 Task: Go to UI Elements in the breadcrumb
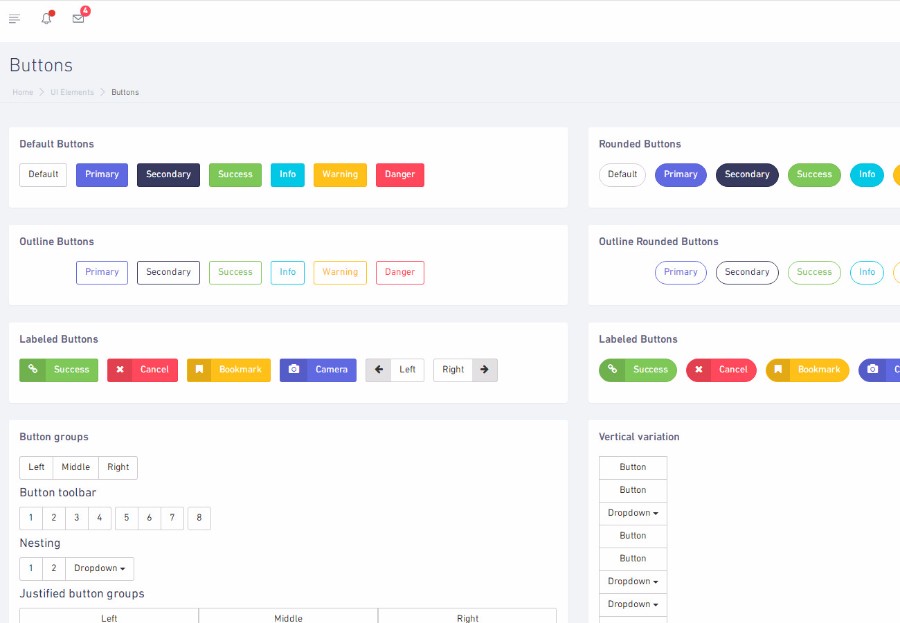click(72, 92)
